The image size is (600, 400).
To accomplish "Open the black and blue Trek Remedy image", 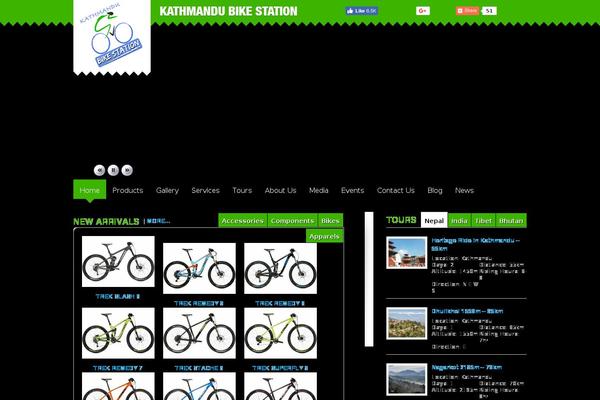I will click(280, 268).
